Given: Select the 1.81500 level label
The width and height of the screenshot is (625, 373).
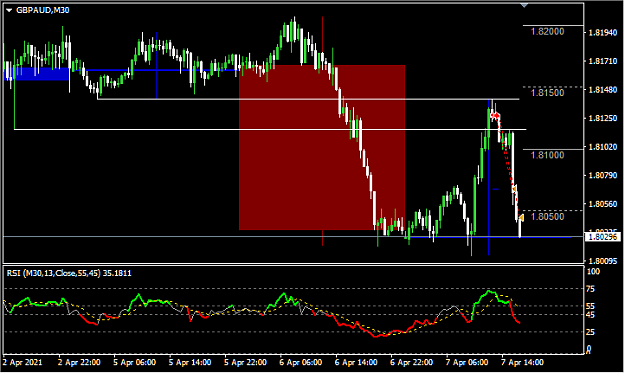Looking at the screenshot, I should [x=548, y=93].
